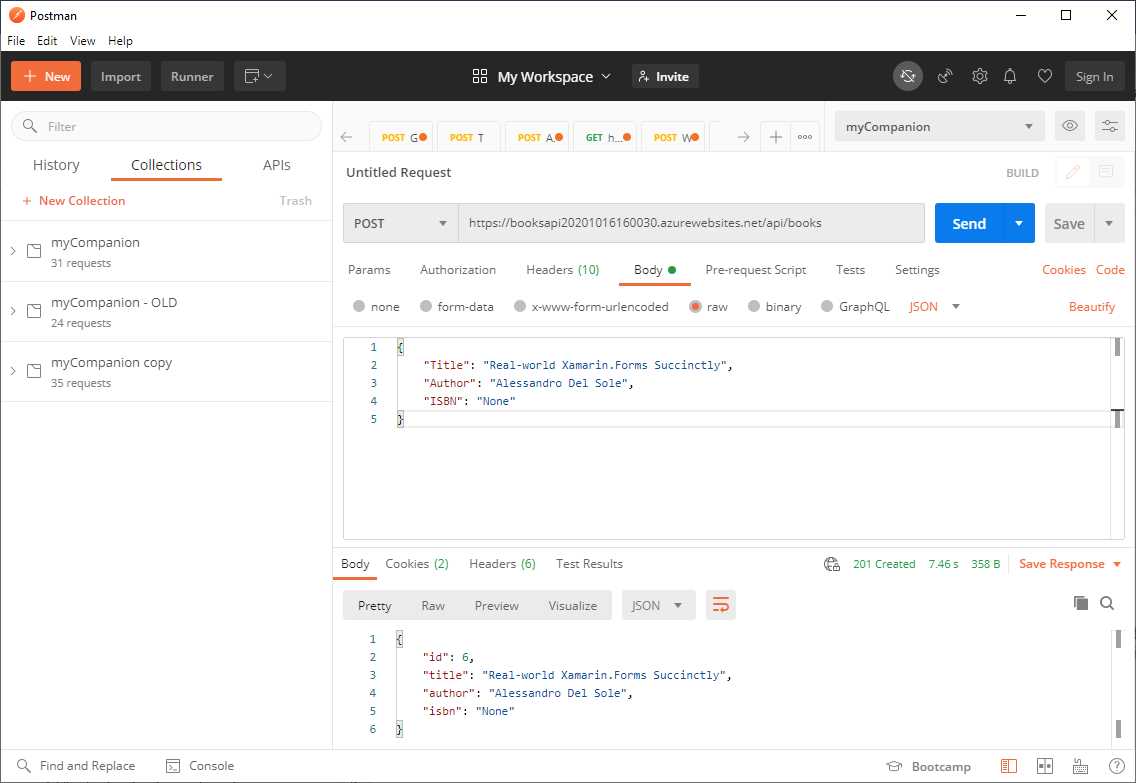Click the Help question mark icon
The width and height of the screenshot is (1136, 783).
[1115, 765]
